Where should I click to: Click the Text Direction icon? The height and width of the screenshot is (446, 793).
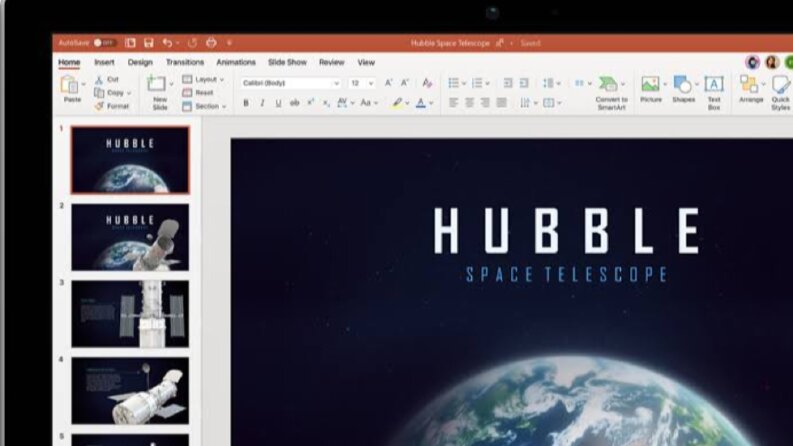tap(525, 103)
